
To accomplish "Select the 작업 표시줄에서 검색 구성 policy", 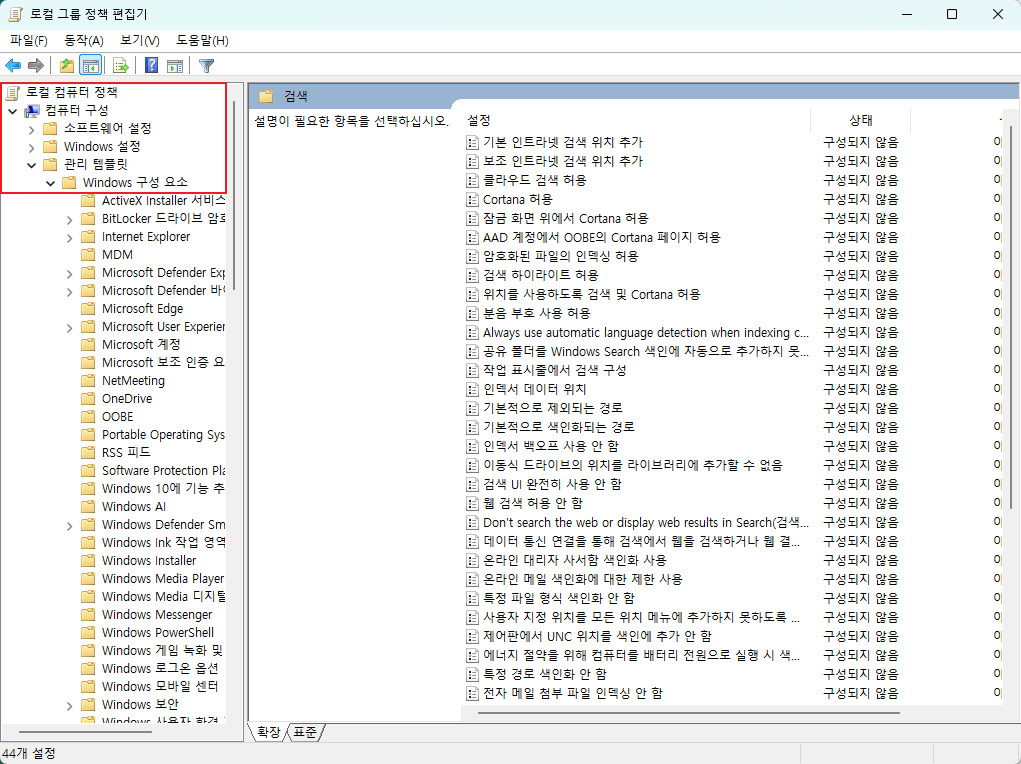I will tap(554, 371).
